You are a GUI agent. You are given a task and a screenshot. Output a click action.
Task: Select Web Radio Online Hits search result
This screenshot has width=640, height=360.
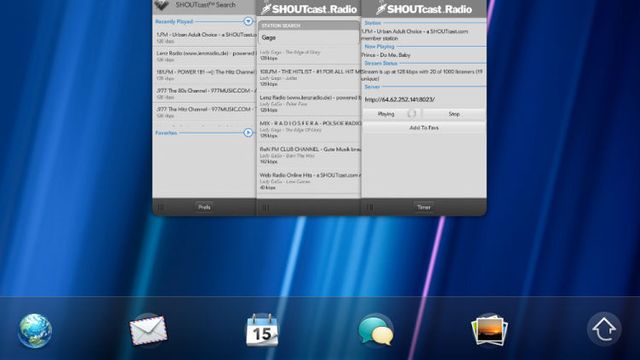pos(309,181)
